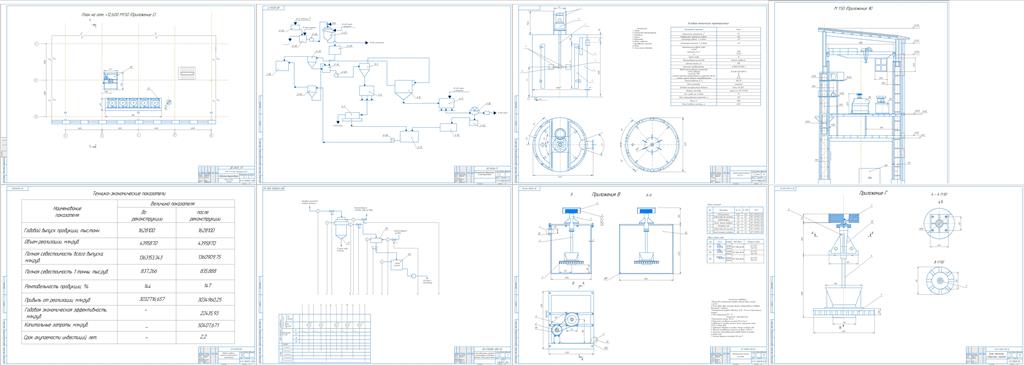Screen dimensions: 1024x365
Task: Click the title block of floor plan sheet
Action: pyautogui.click(x=226, y=175)
